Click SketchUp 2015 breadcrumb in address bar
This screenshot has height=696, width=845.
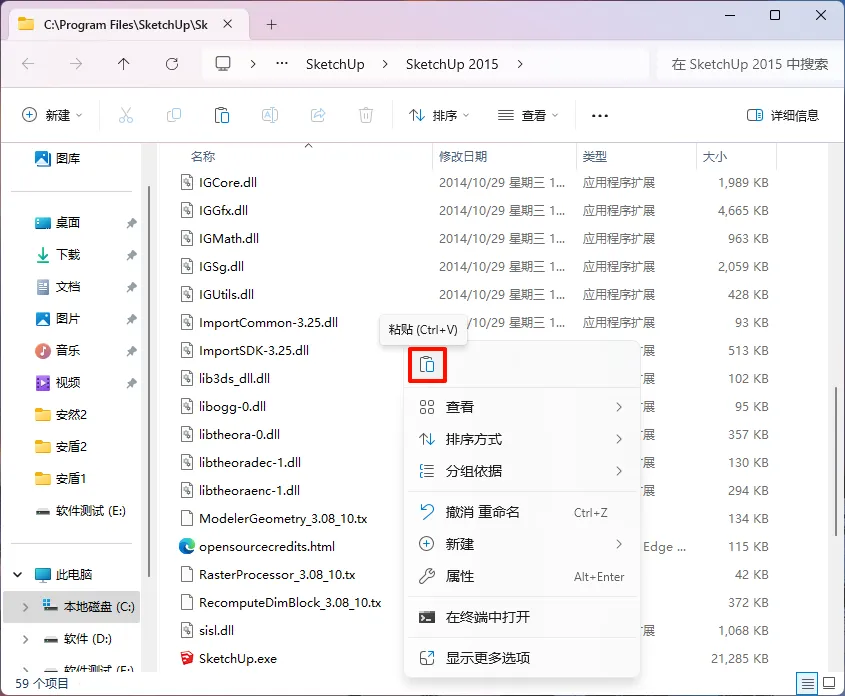pos(452,64)
